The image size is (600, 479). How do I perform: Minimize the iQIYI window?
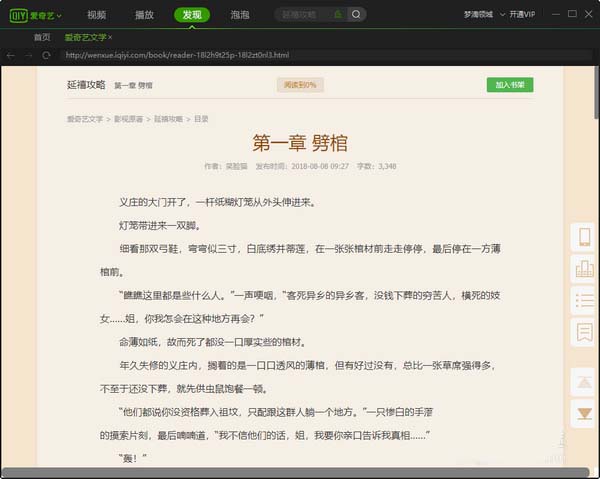(x=556, y=15)
